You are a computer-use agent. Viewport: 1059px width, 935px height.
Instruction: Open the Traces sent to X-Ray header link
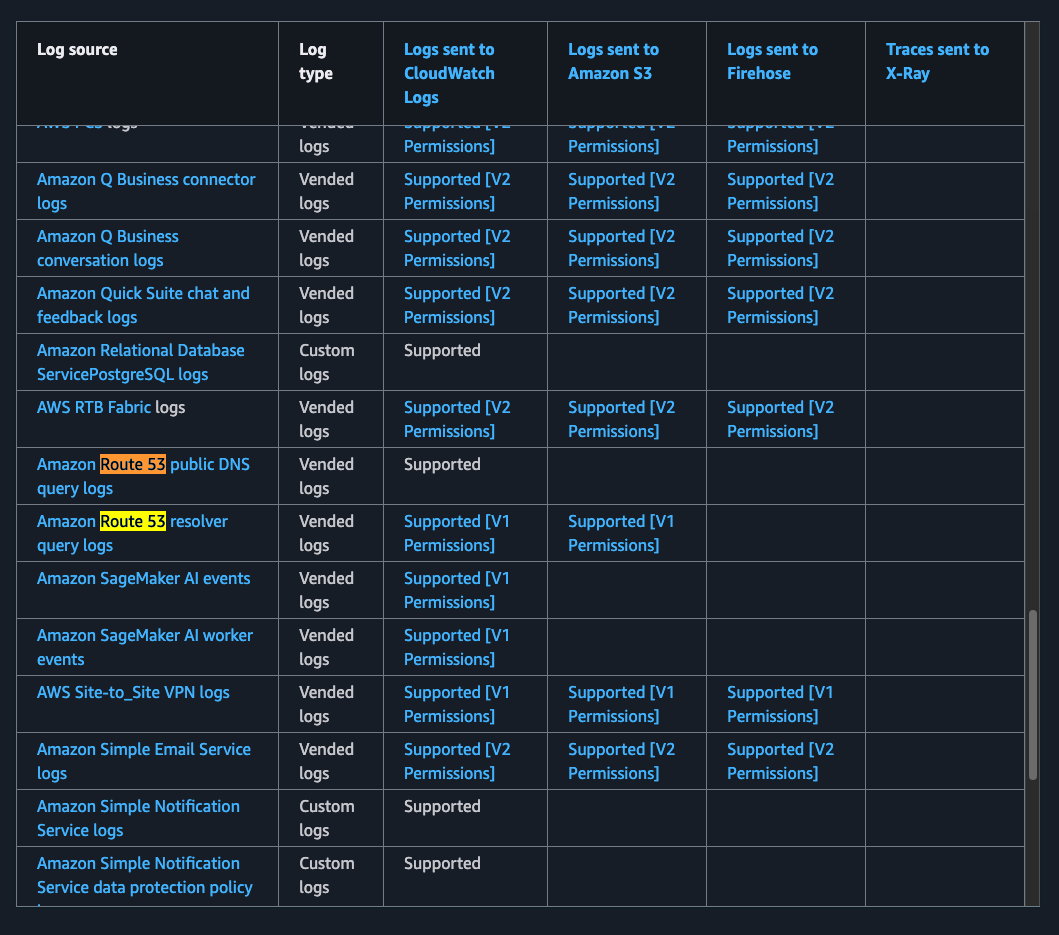click(937, 61)
